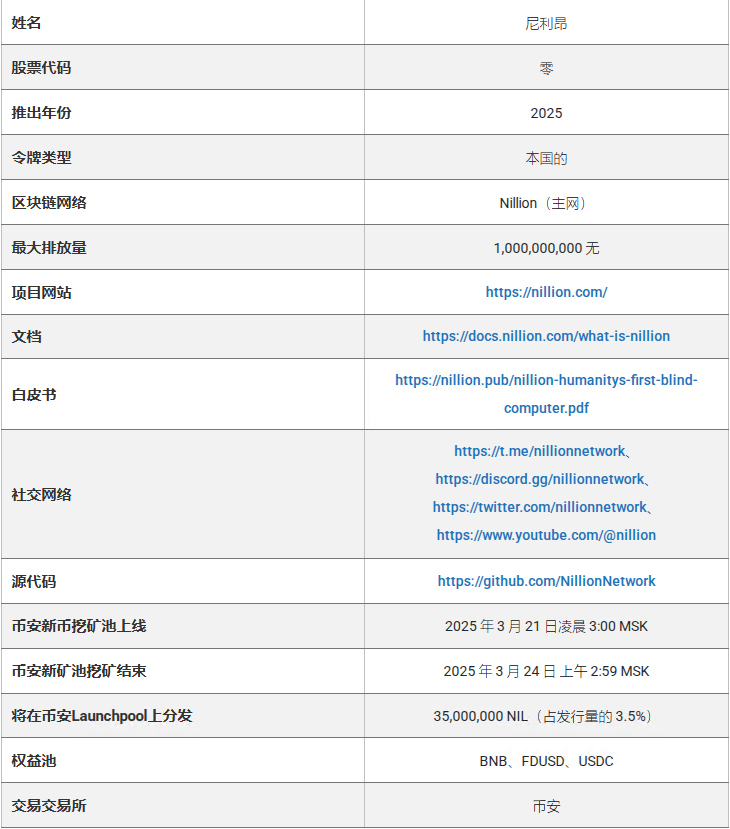Select the 股票代码 label
730x829 pixels.
pyautogui.click(x=41, y=68)
